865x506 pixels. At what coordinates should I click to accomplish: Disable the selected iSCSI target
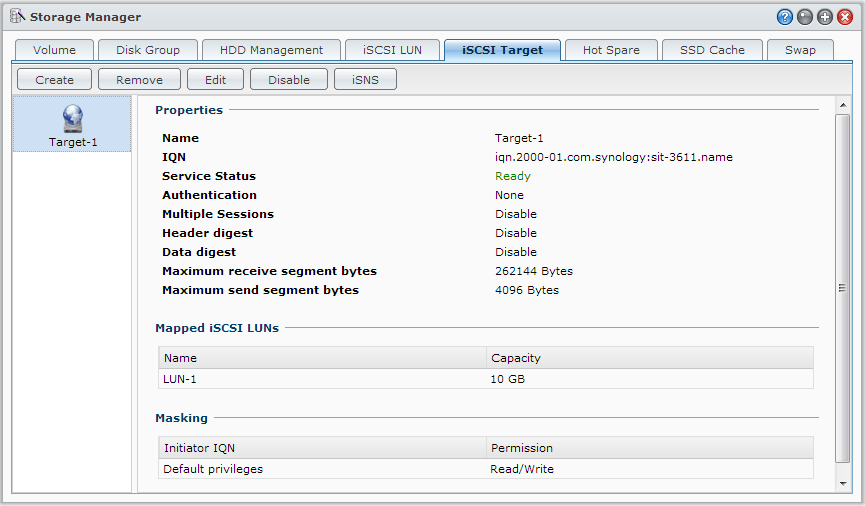pos(289,79)
